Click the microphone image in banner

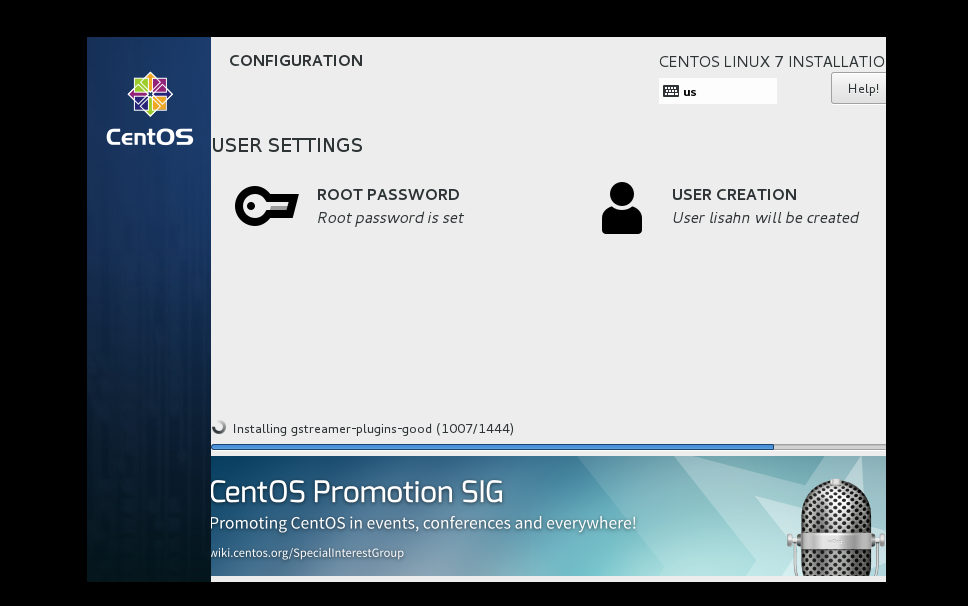click(835, 528)
